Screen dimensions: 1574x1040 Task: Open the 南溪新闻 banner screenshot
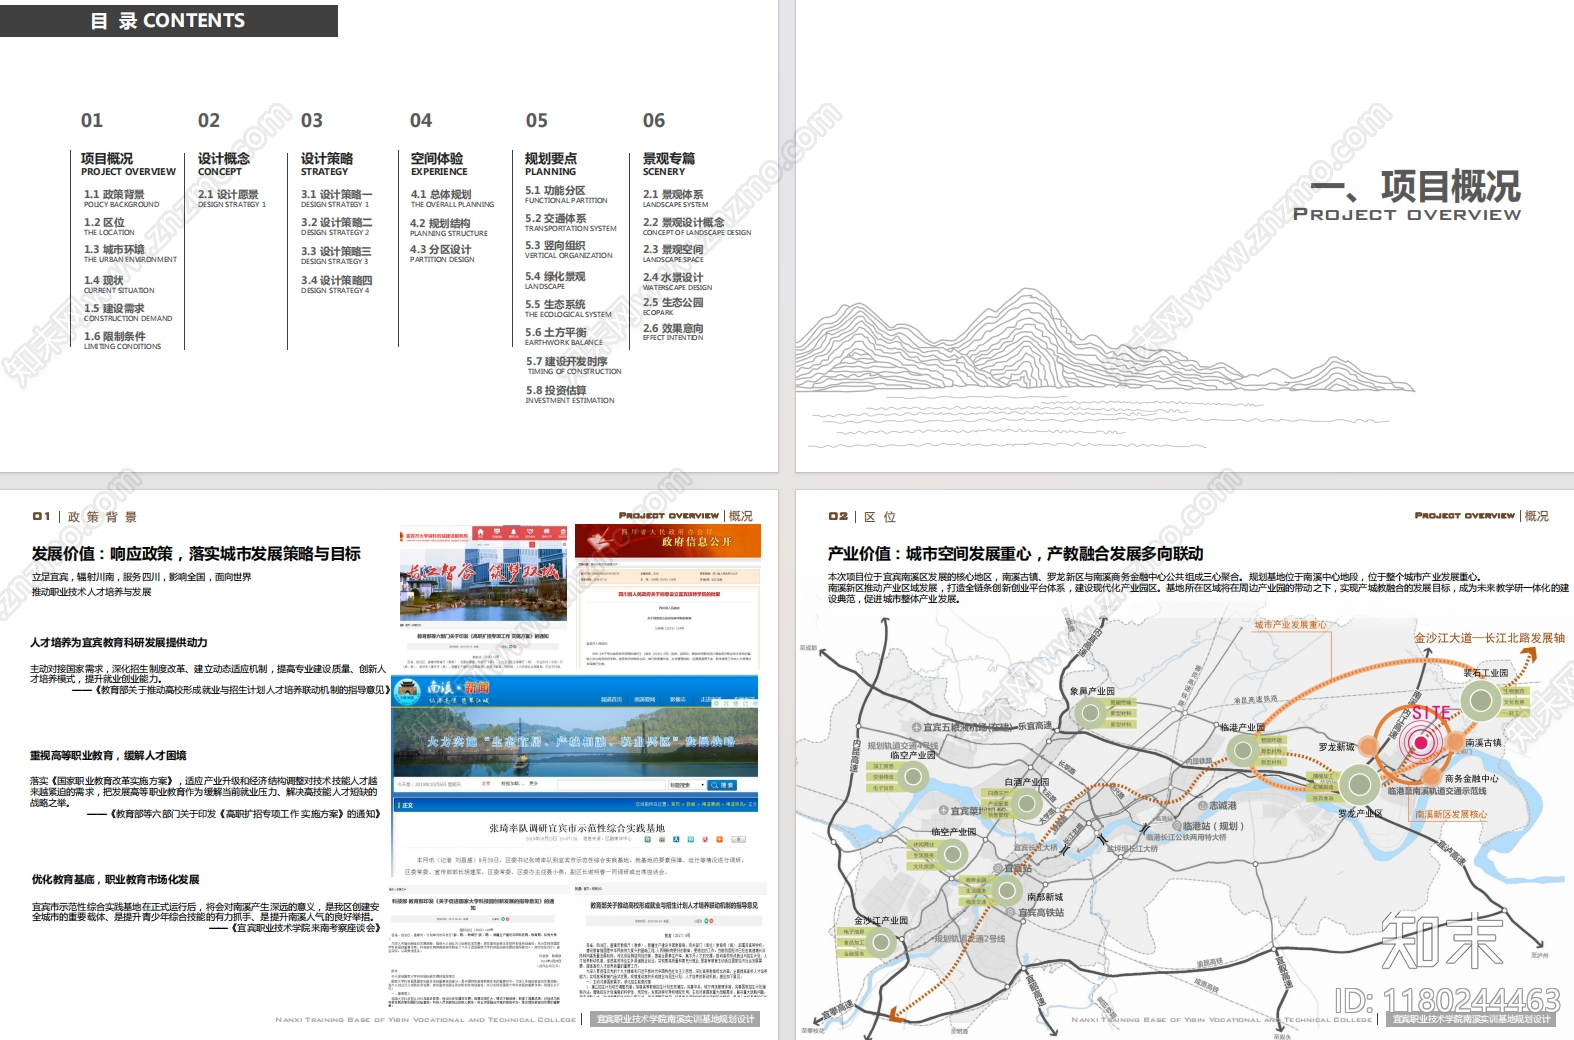(575, 725)
